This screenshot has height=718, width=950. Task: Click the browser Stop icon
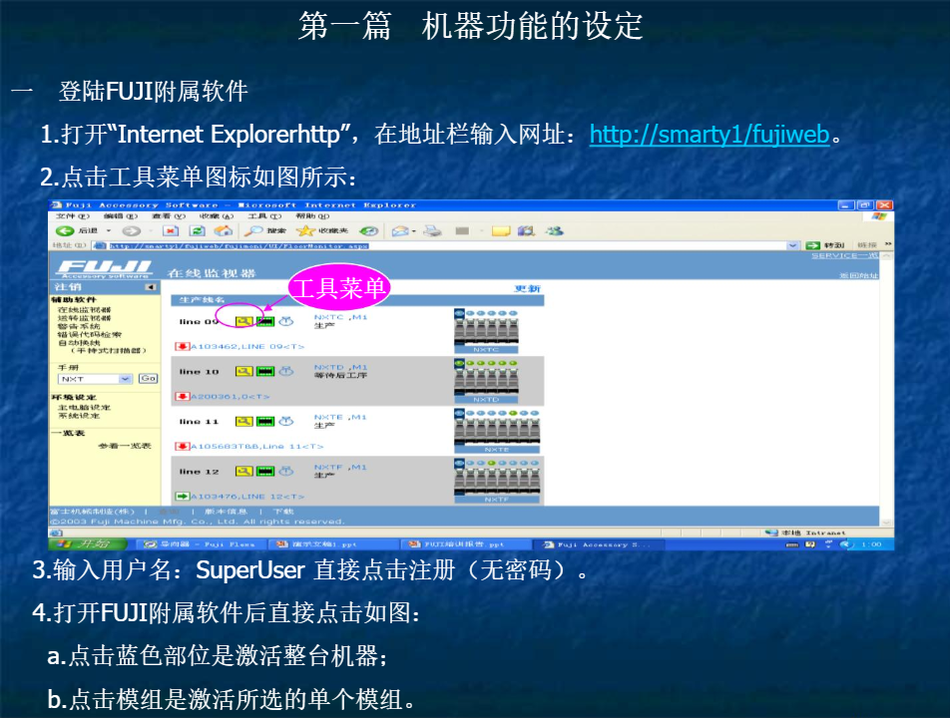click(170, 231)
